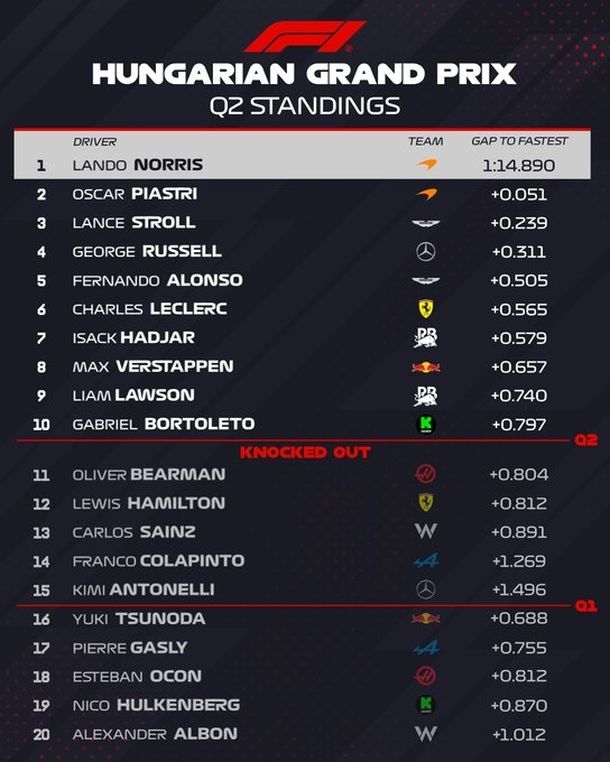This screenshot has width=610, height=762.
Task: Click the Q2 STANDINGS subtitle
Action: click(x=304, y=105)
